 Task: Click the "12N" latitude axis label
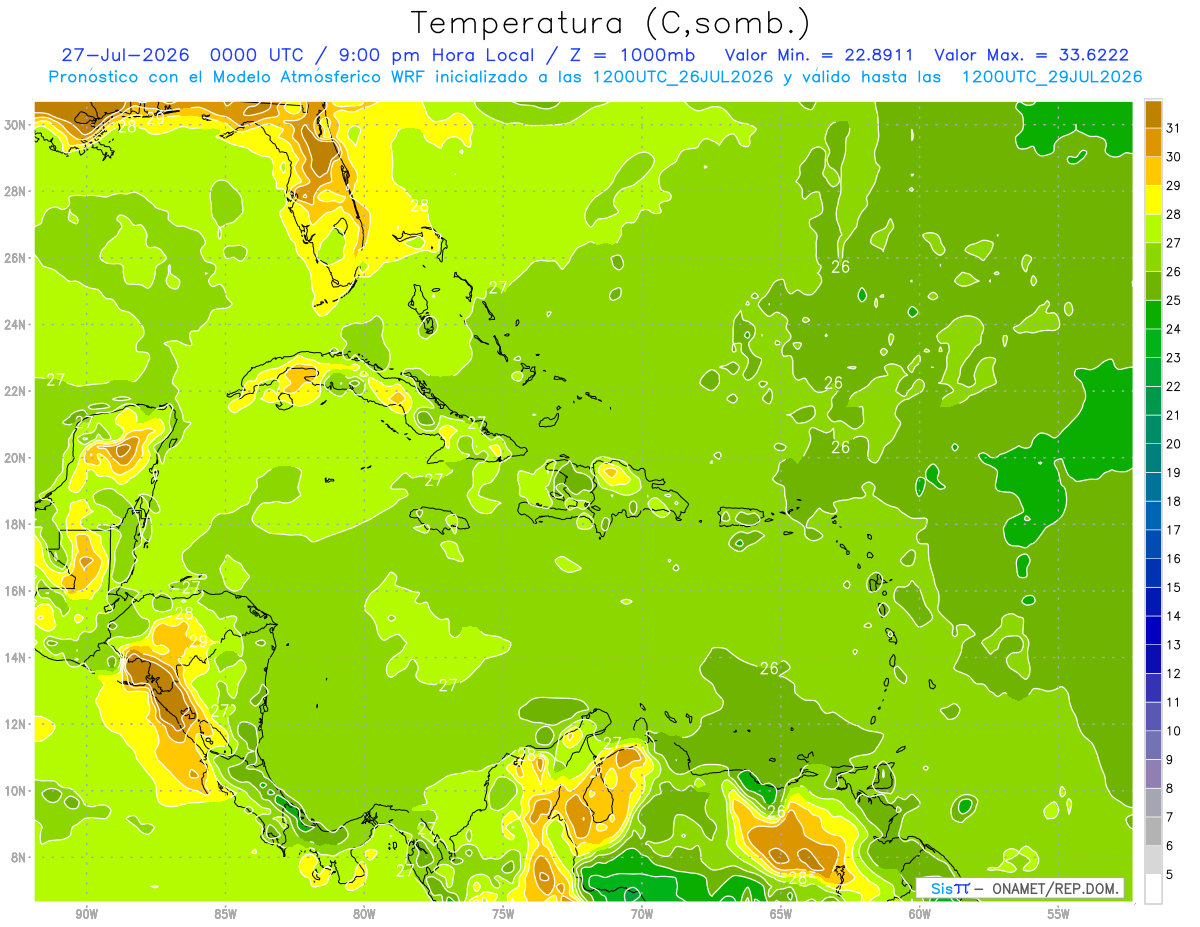pos(15,724)
